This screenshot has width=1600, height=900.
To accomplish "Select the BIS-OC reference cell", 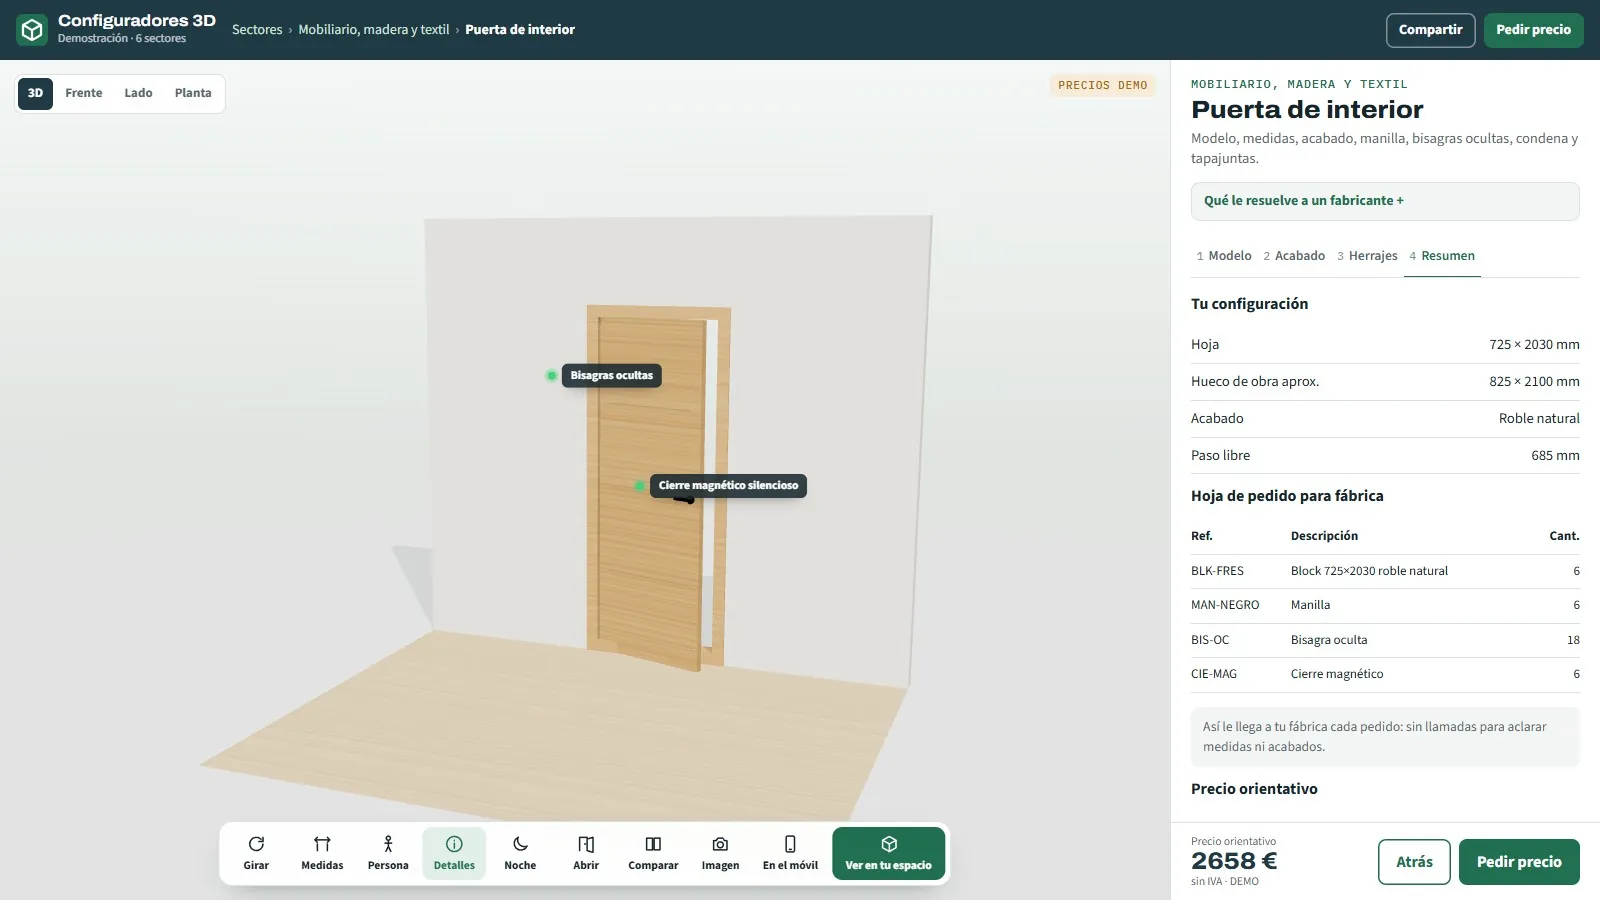I will (1210, 640).
